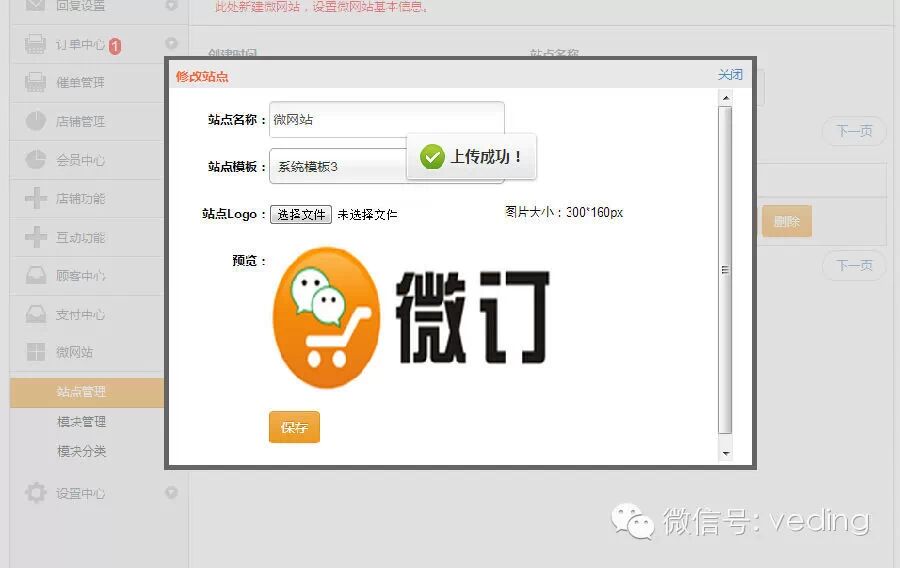This screenshot has height=568, width=900.
Task: Click 选择文件 to choose a logo
Action: click(301, 215)
